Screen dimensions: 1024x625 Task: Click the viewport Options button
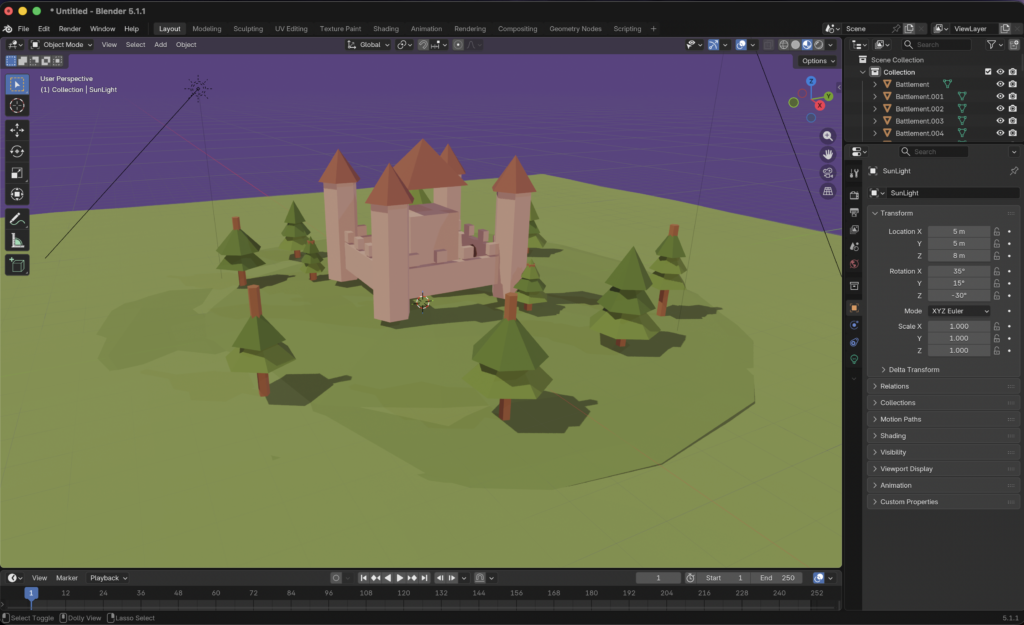coord(817,61)
